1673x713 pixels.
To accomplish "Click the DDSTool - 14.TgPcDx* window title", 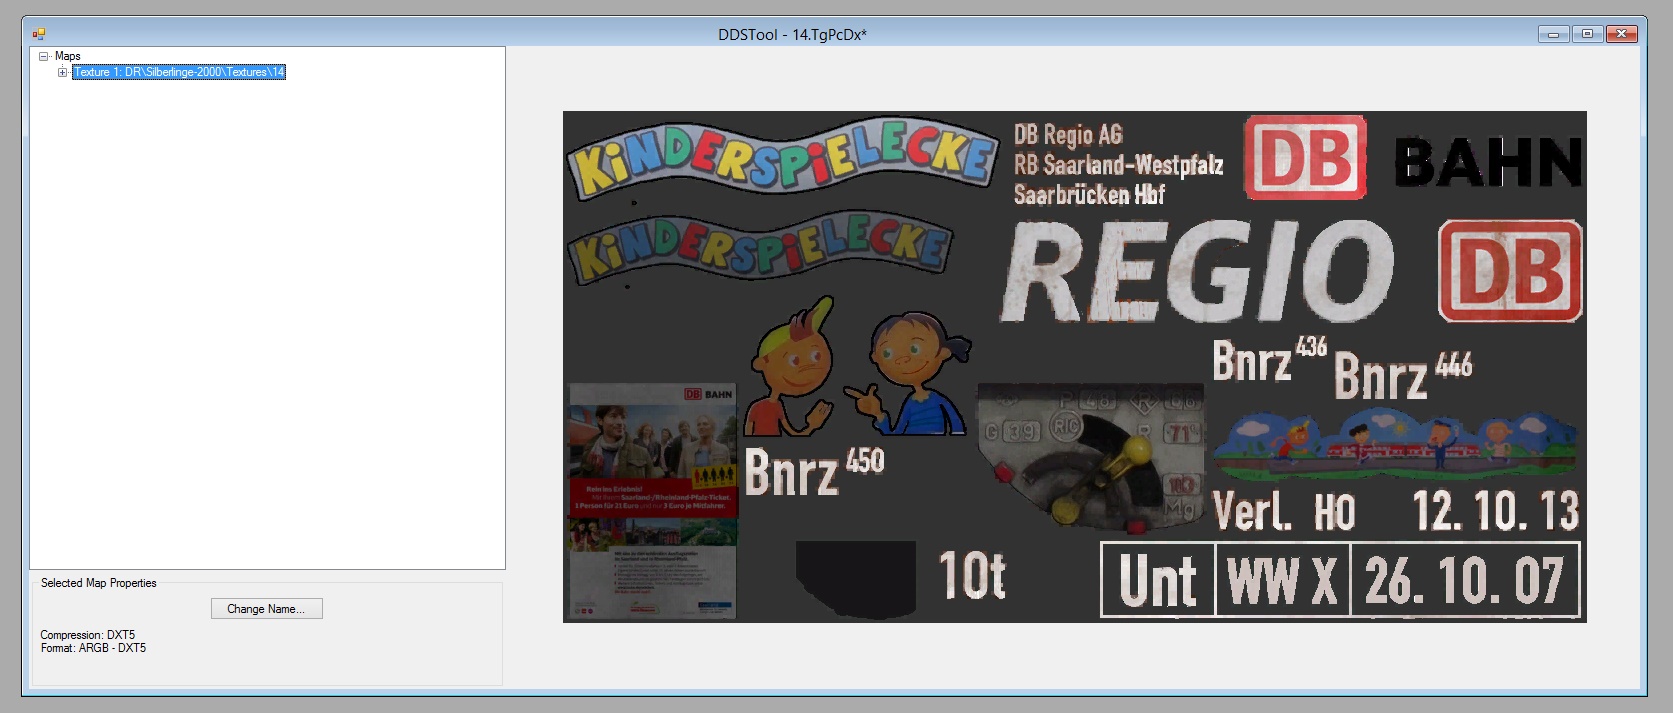I will 792,34.
